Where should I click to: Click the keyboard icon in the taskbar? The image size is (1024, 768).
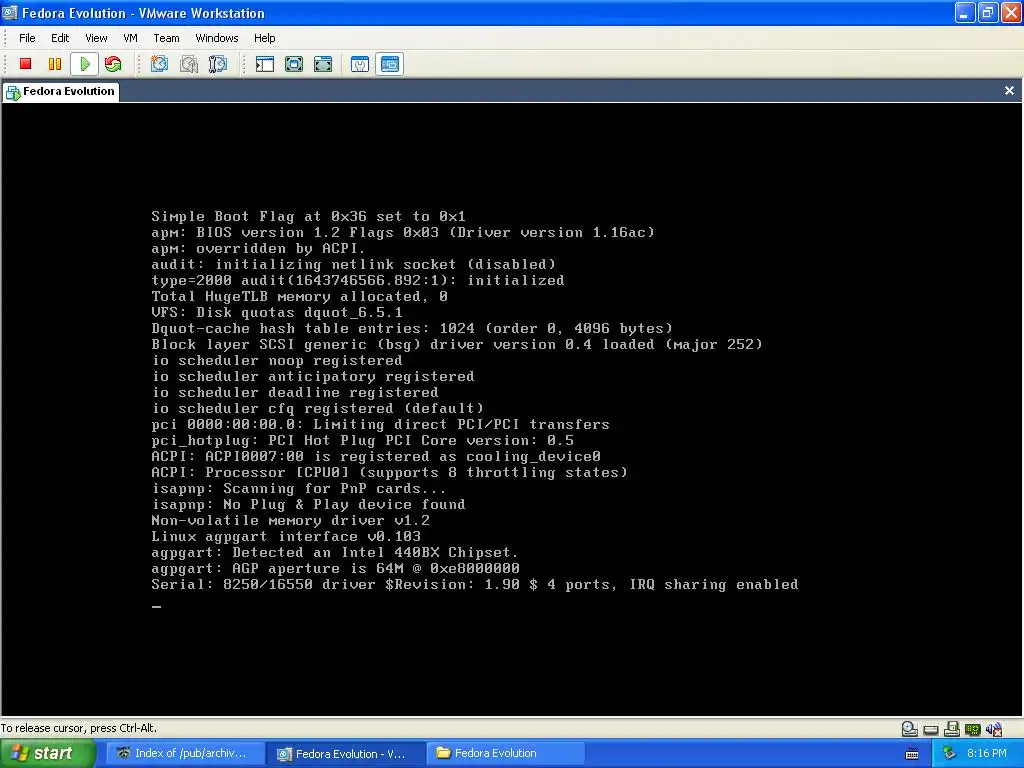912,754
